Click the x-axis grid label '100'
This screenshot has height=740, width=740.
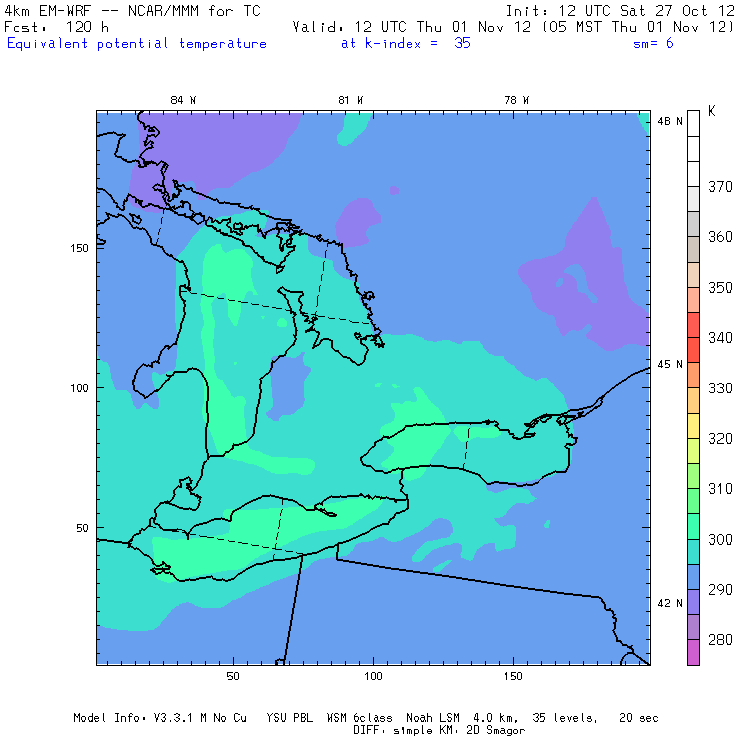click(373, 676)
